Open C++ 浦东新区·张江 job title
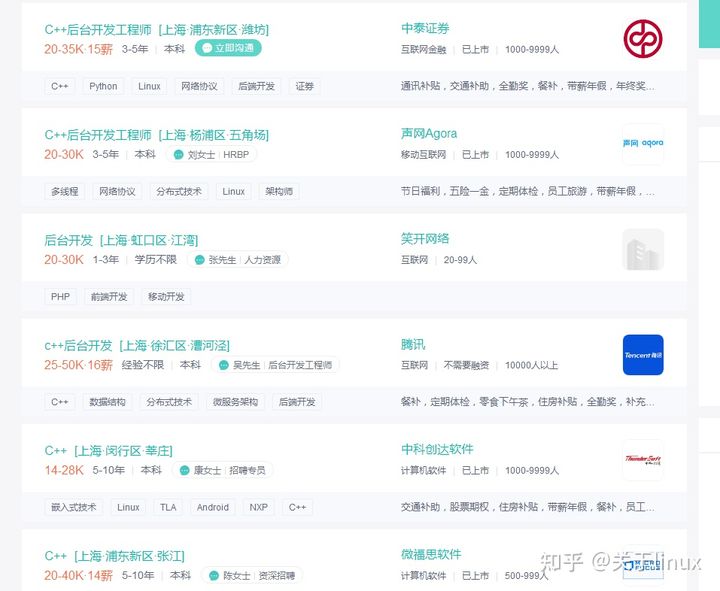The width and height of the screenshot is (720, 591). click(x=114, y=556)
